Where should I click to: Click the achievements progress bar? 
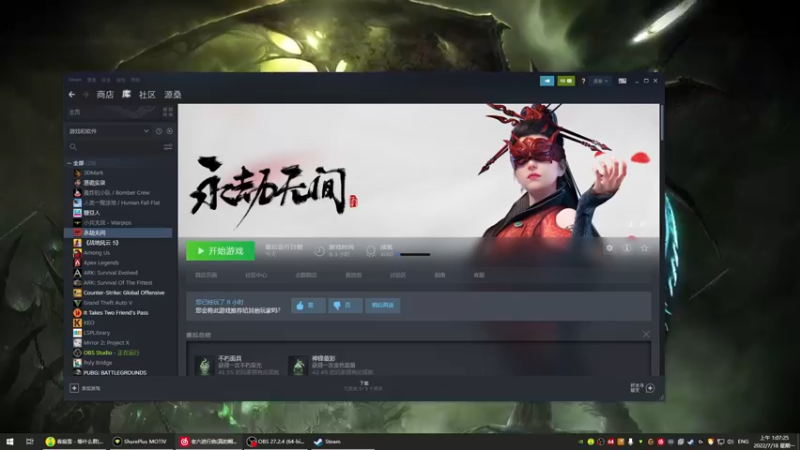coord(414,255)
